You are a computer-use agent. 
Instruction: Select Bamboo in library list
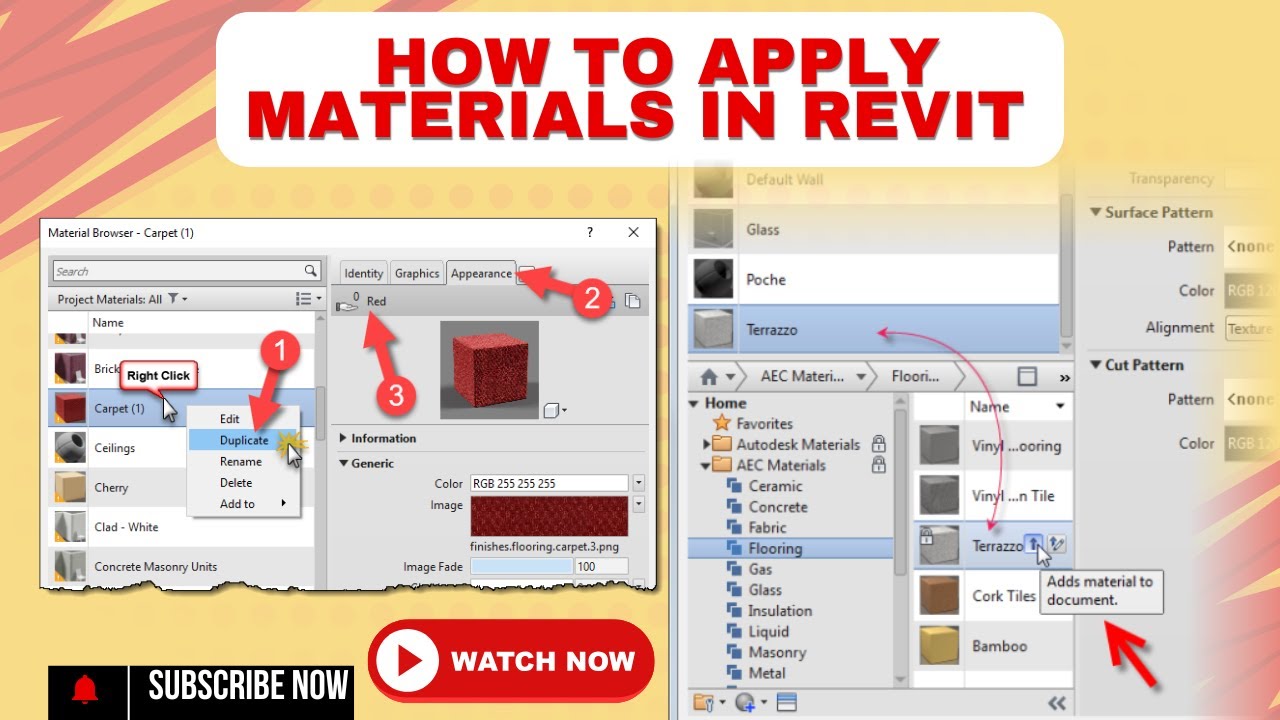tap(994, 646)
